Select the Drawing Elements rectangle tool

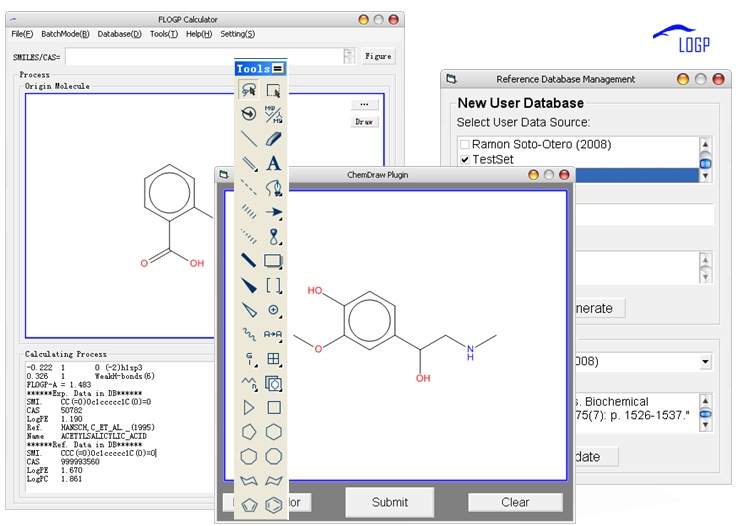tap(274, 261)
